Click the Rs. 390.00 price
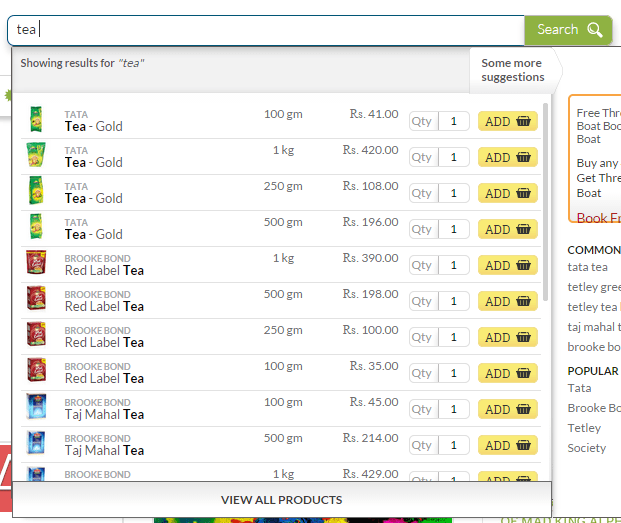 coord(370,258)
